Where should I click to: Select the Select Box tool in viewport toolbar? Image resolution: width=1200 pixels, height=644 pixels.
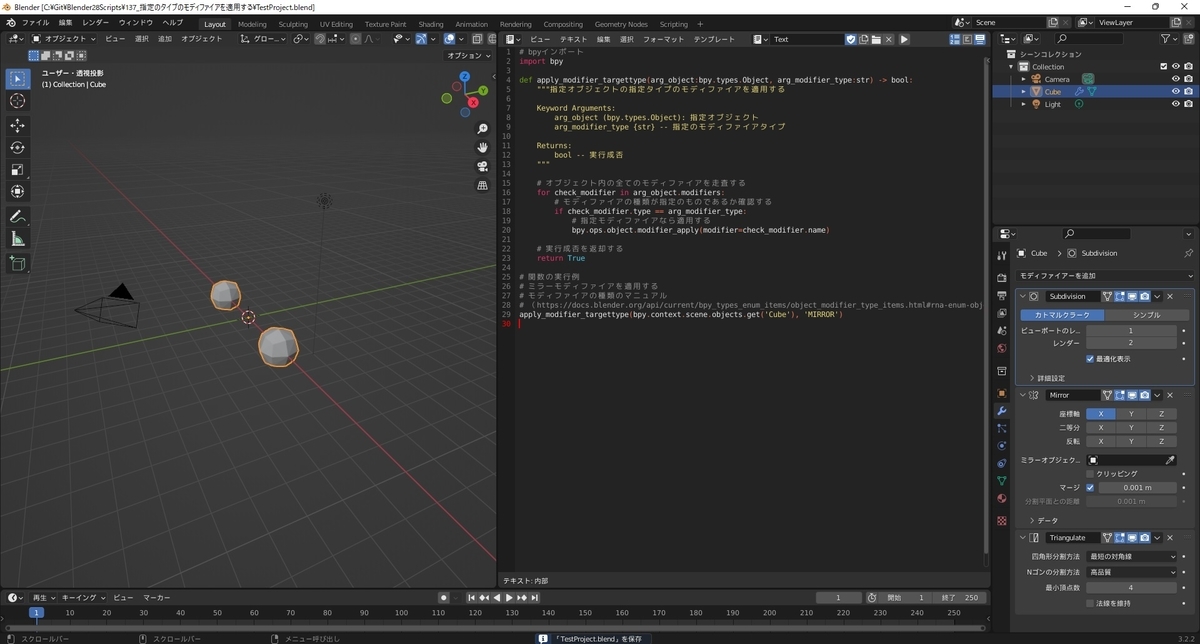[x=18, y=78]
